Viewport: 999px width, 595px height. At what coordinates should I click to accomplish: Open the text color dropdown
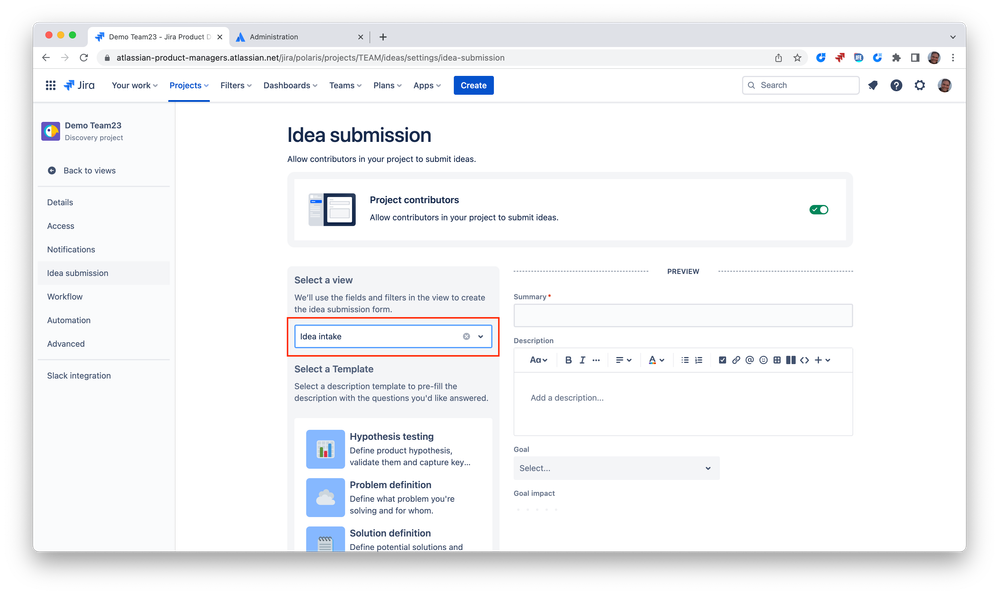(x=656, y=360)
